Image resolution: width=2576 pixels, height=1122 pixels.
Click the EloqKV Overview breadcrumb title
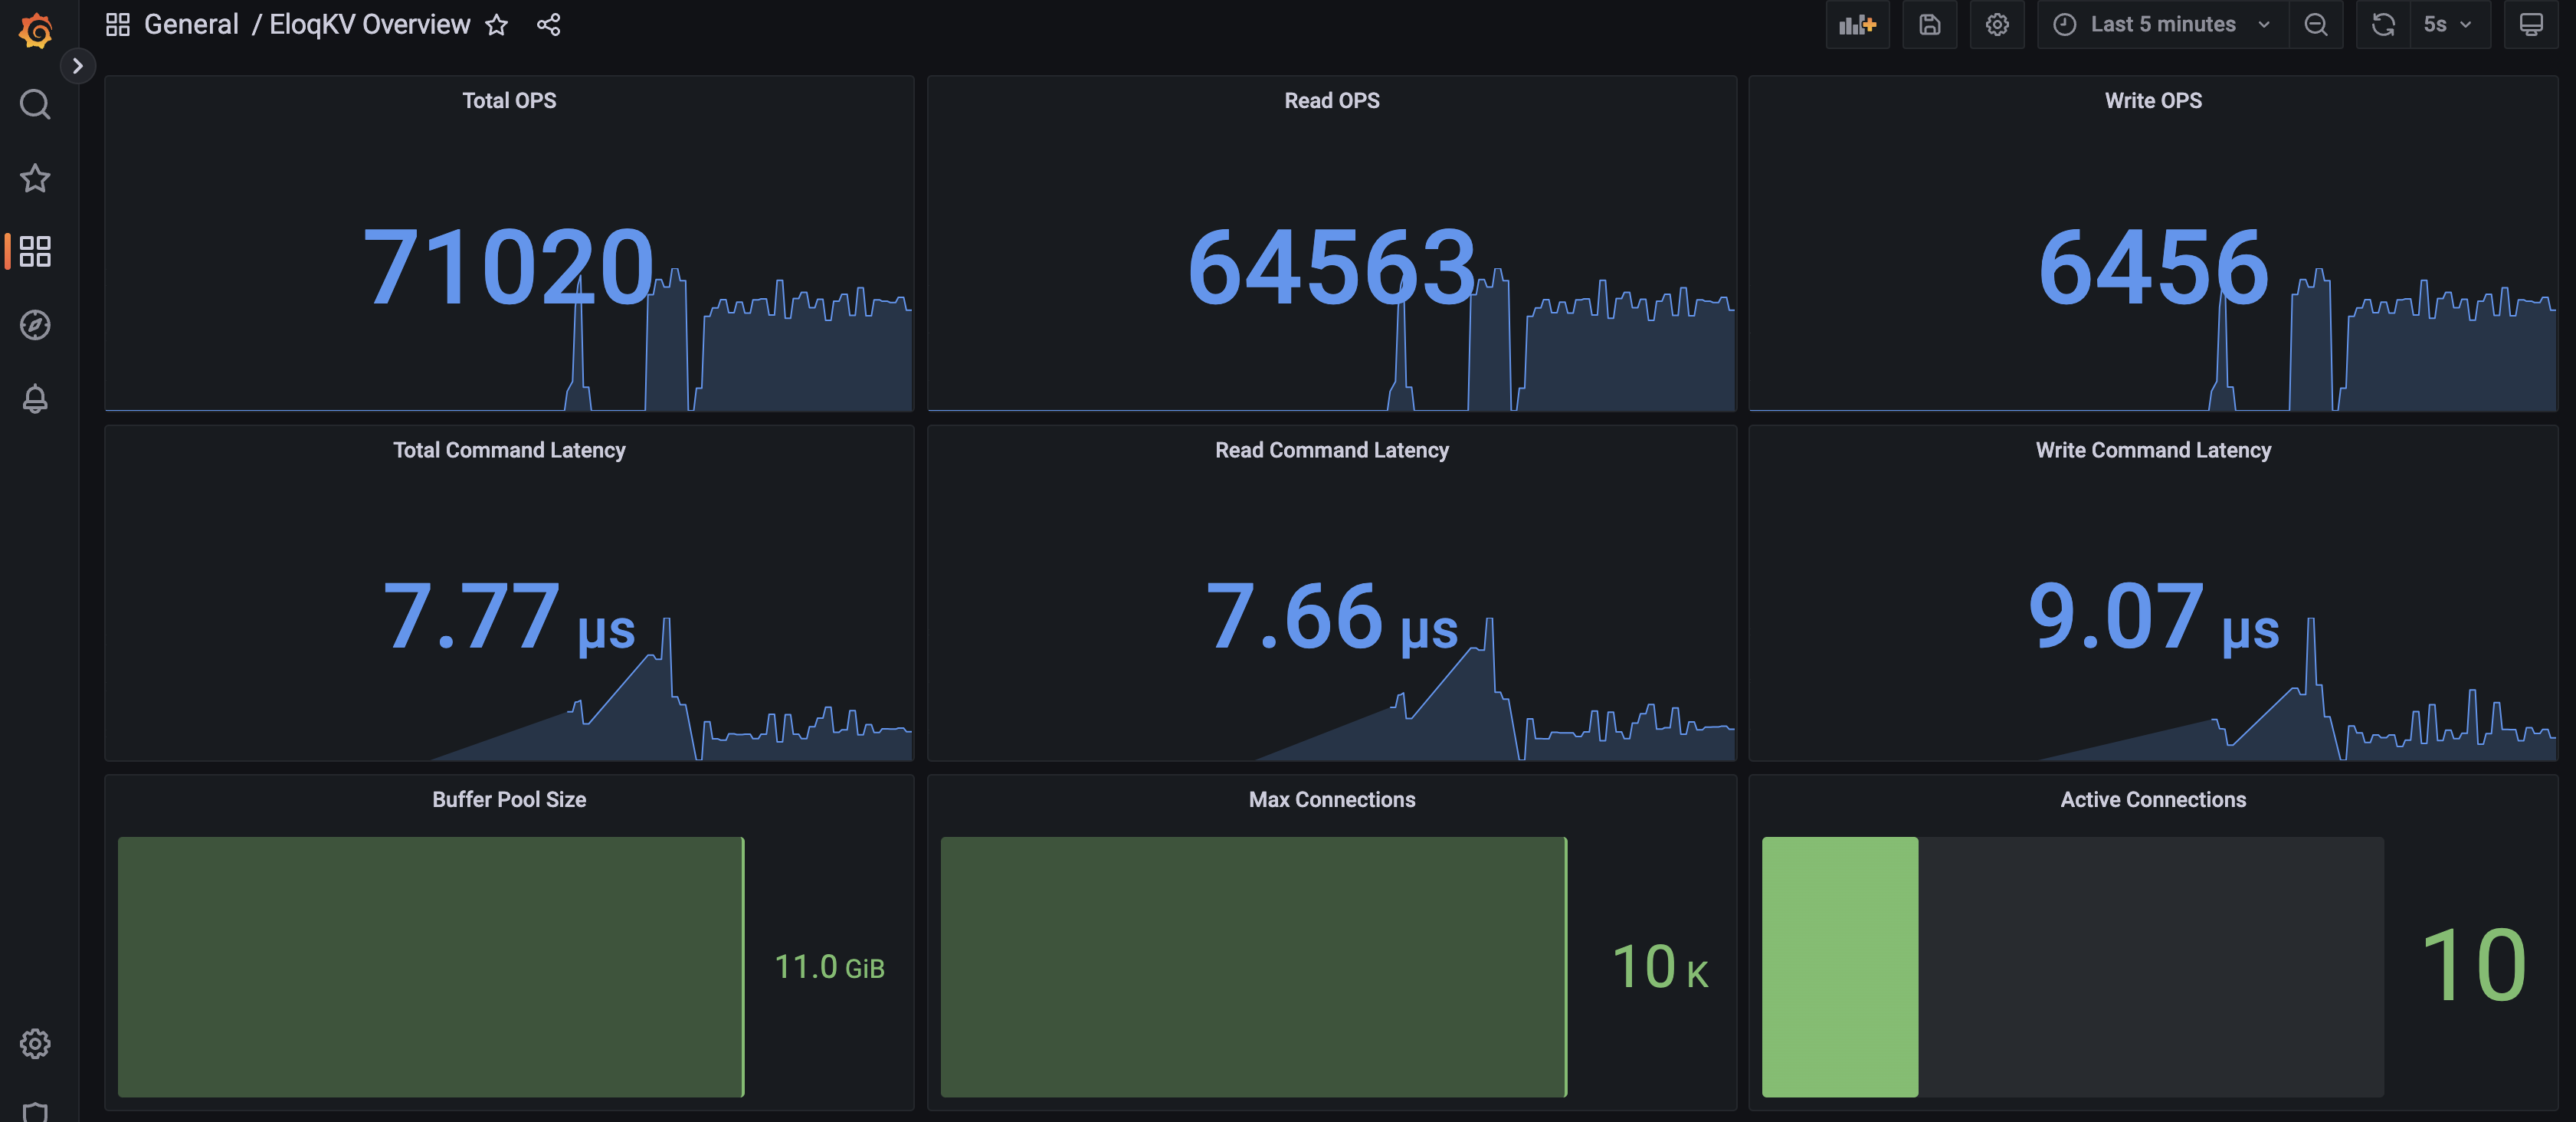point(369,24)
